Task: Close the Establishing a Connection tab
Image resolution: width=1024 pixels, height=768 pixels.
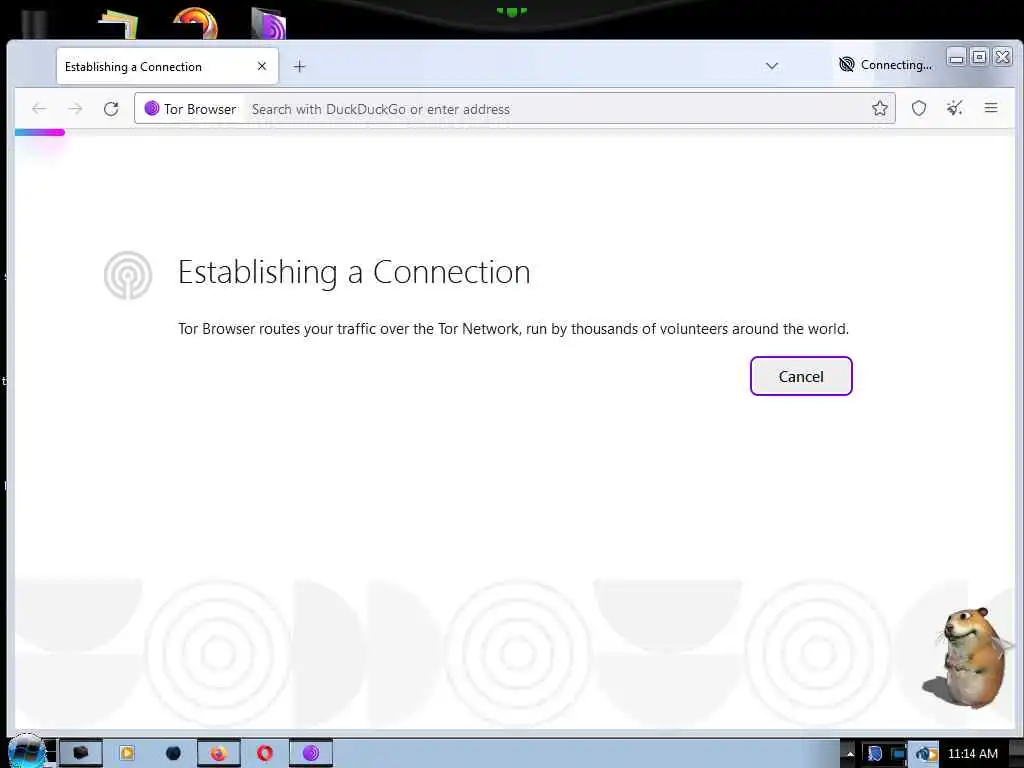Action: point(262,66)
